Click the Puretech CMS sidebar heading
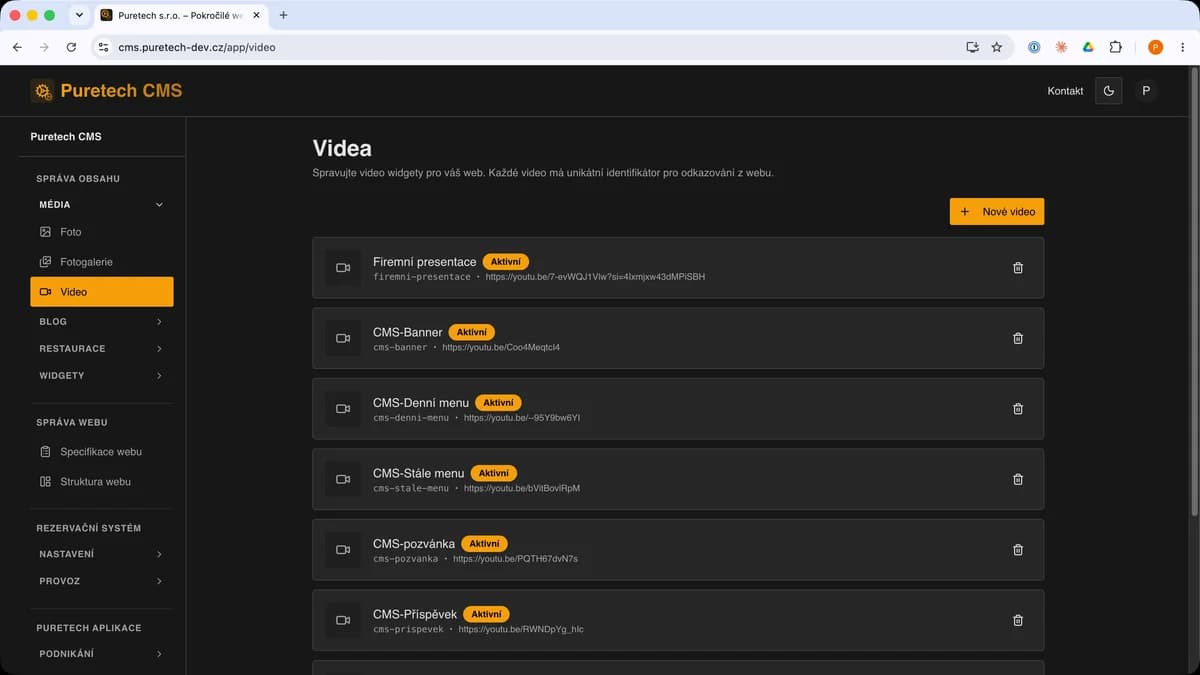1200x675 pixels. click(66, 137)
